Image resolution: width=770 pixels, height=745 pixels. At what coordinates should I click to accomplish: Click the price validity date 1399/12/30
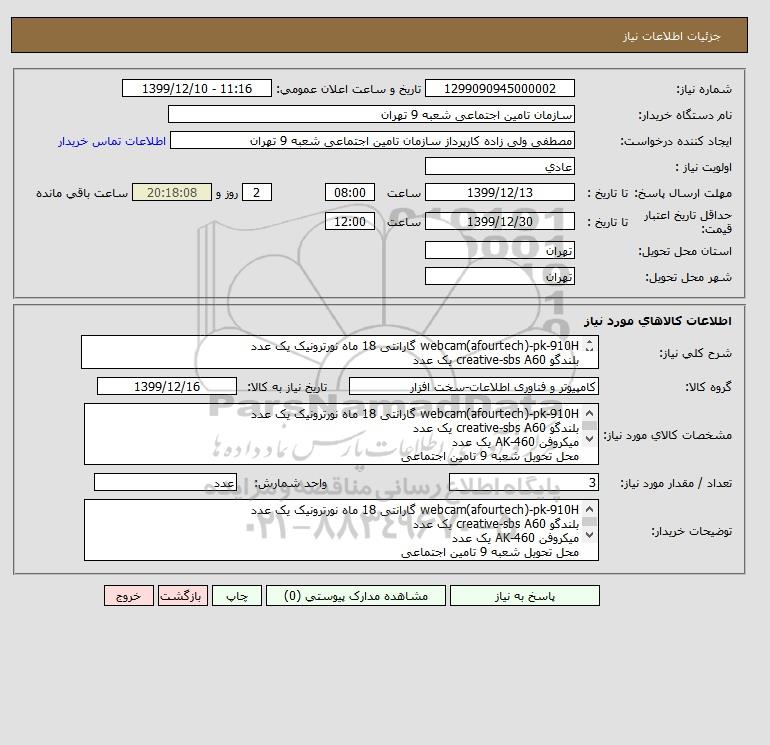[499, 221]
